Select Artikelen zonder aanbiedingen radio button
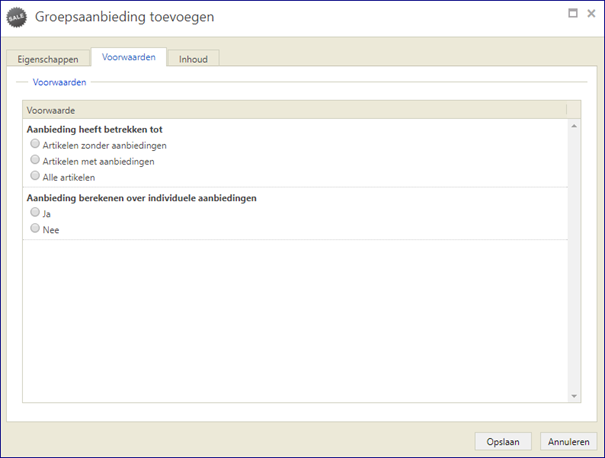Image resolution: width=605 pixels, height=458 pixels. [x=35, y=144]
